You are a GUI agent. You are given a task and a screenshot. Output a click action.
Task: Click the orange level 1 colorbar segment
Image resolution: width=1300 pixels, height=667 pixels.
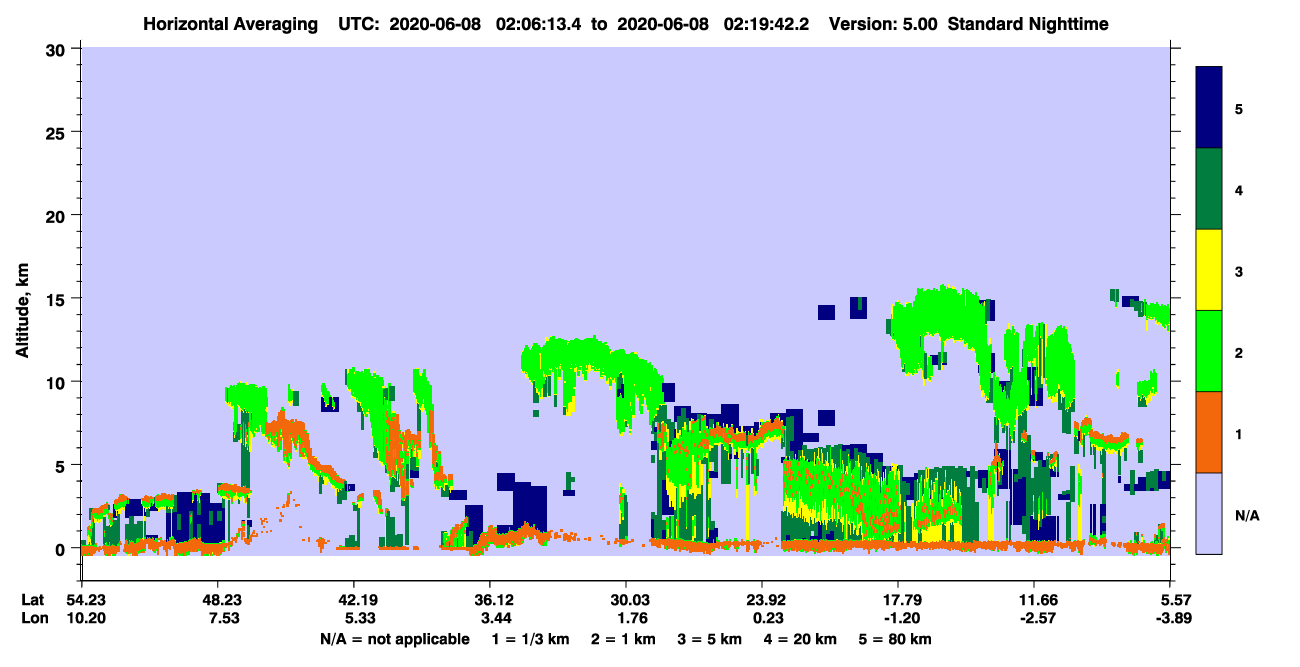pos(1209,432)
